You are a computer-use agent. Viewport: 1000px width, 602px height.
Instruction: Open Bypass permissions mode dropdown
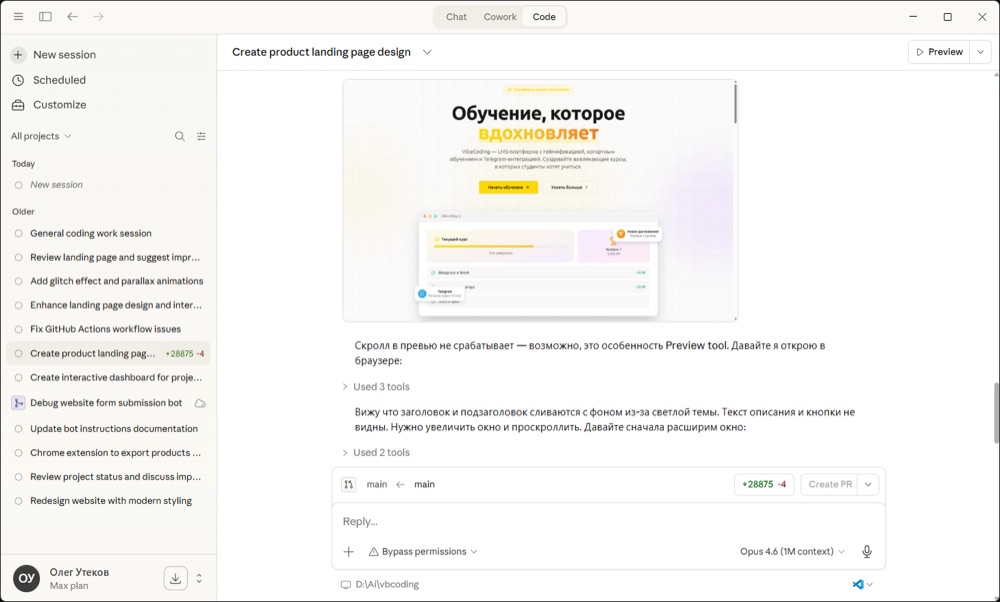[x=423, y=552]
